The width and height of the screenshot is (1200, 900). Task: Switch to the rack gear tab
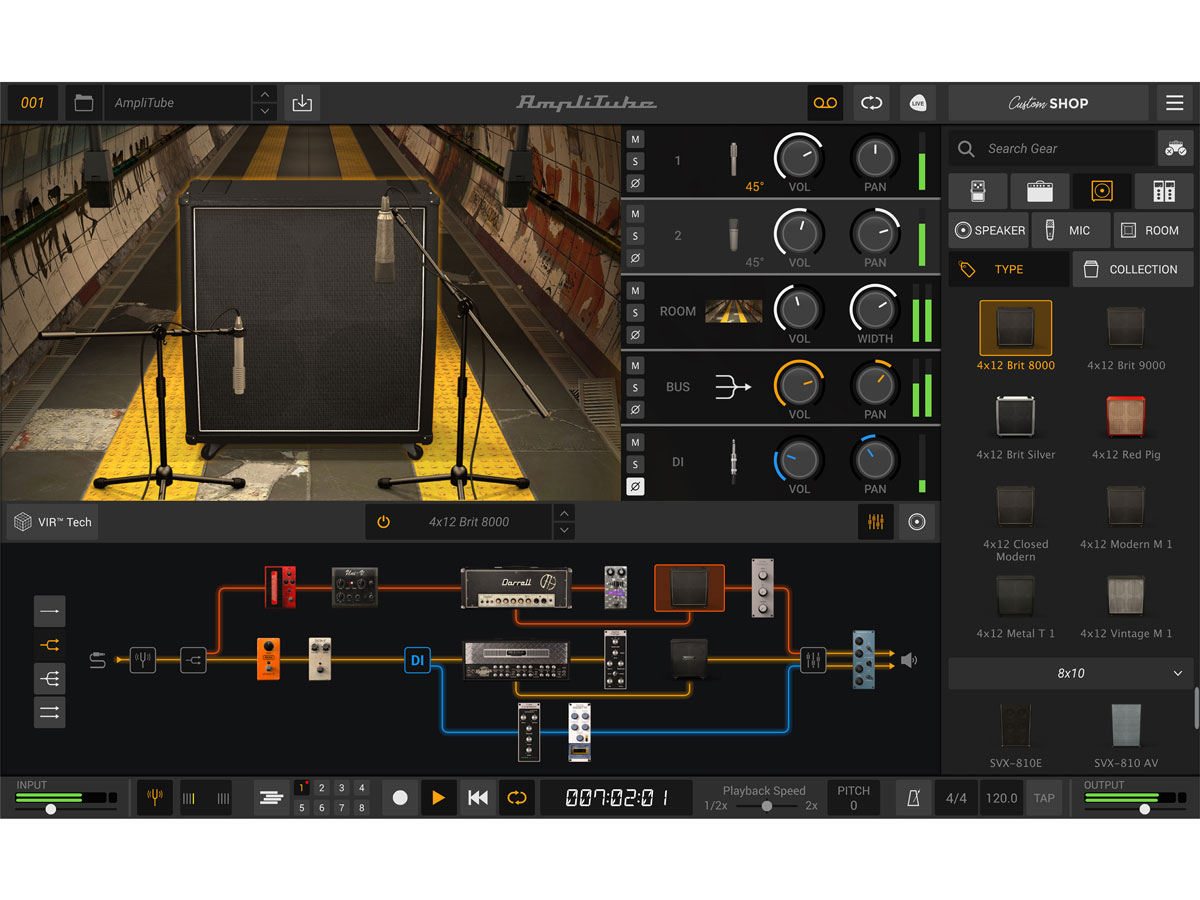click(x=1164, y=191)
